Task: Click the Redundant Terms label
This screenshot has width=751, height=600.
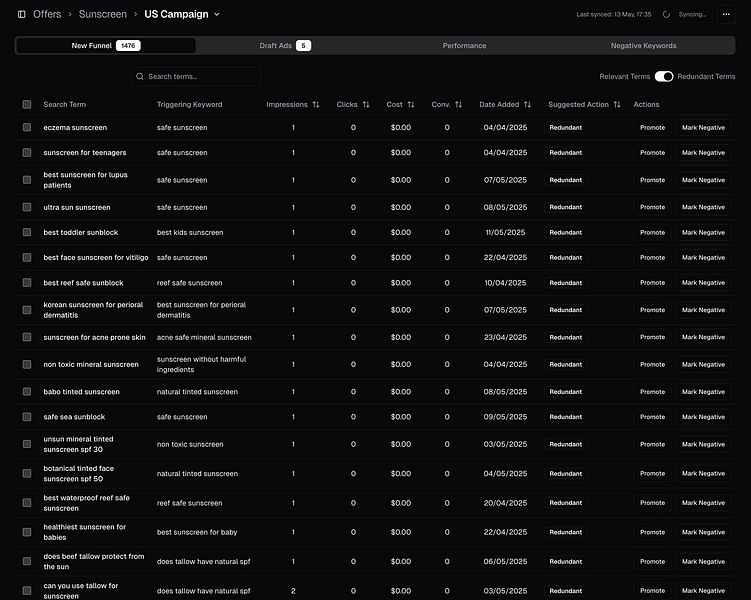Action: click(x=706, y=77)
